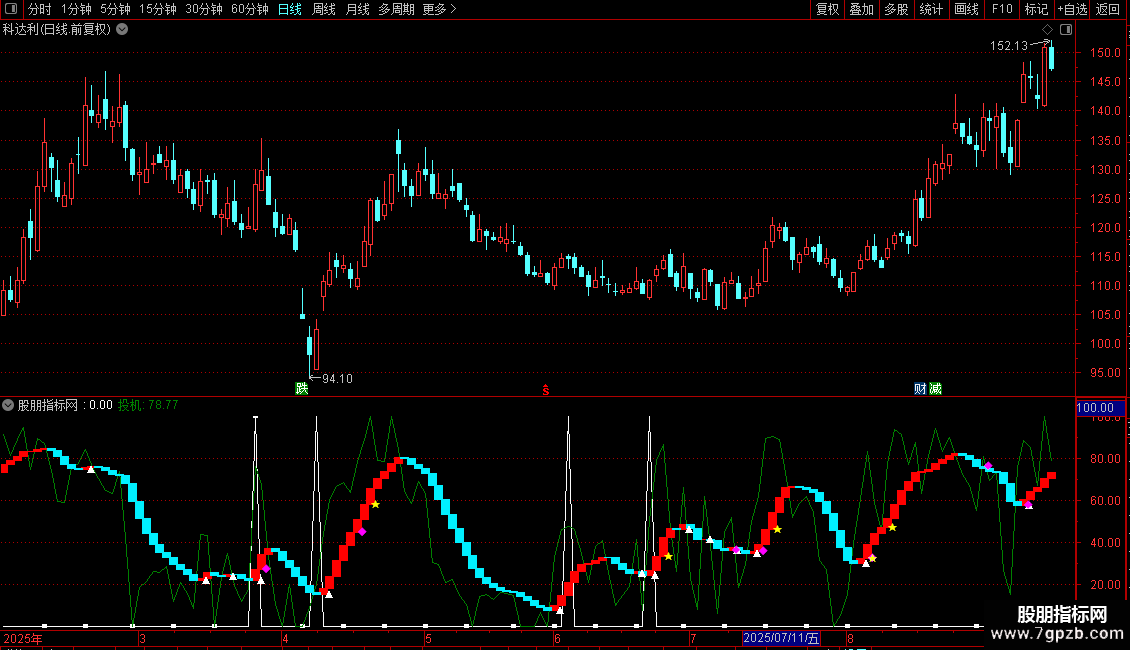The height and width of the screenshot is (650, 1130).
Task: Open dropdown beside 科达利 chart title
Action: click(x=123, y=29)
